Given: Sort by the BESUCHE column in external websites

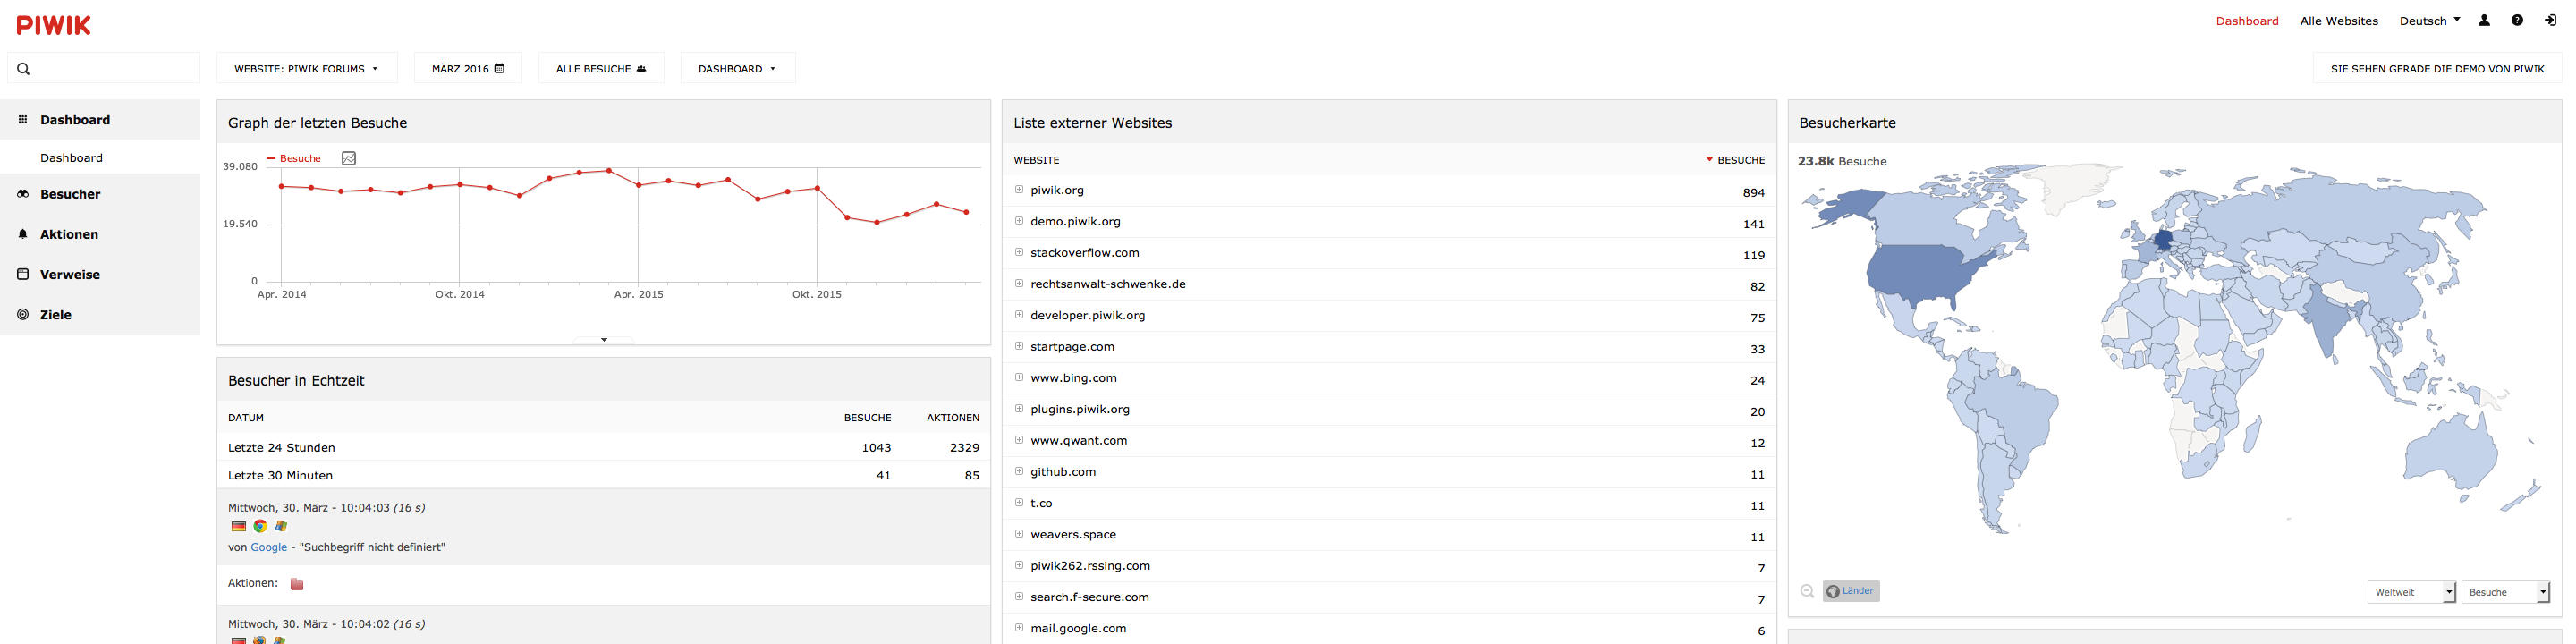Looking at the screenshot, I should (1735, 160).
